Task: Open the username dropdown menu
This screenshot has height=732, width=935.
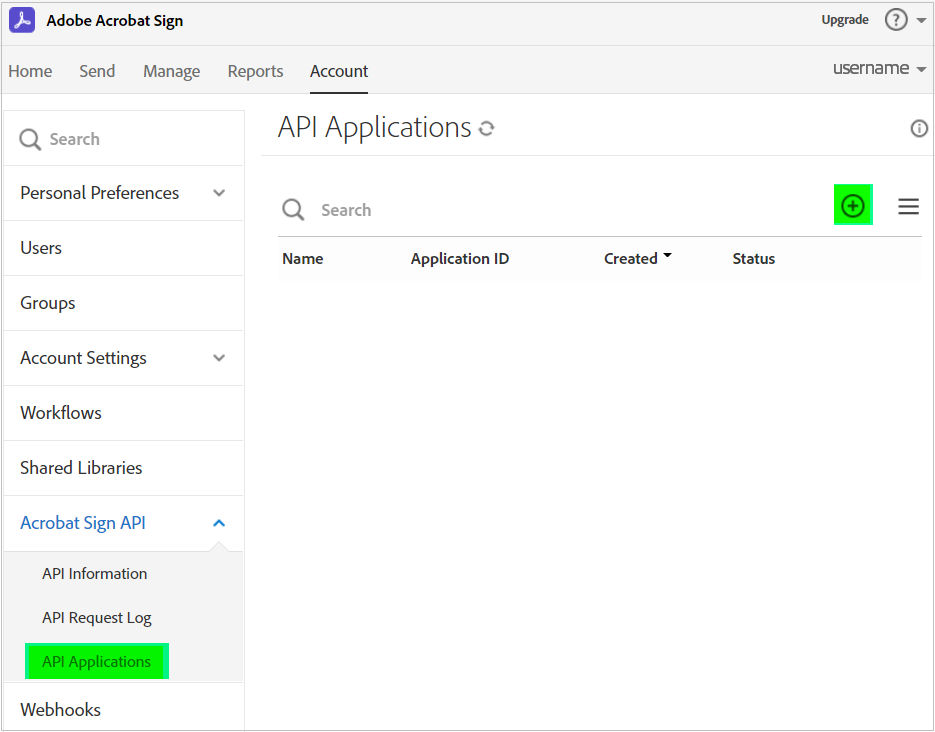Action: [880, 69]
